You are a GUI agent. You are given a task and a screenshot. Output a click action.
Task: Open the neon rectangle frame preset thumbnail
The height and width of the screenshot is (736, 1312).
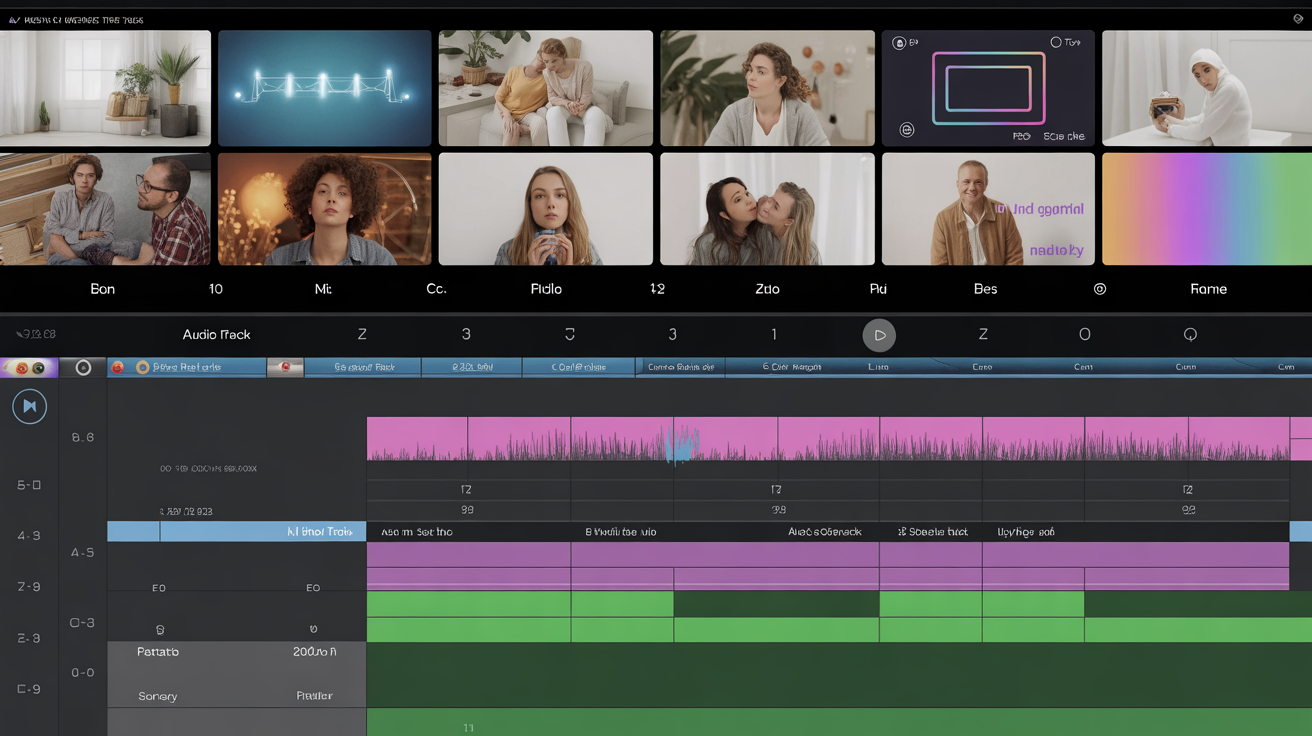[988, 88]
